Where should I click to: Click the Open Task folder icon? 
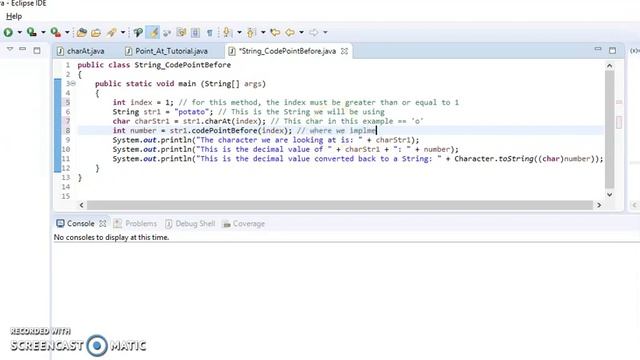point(96,32)
